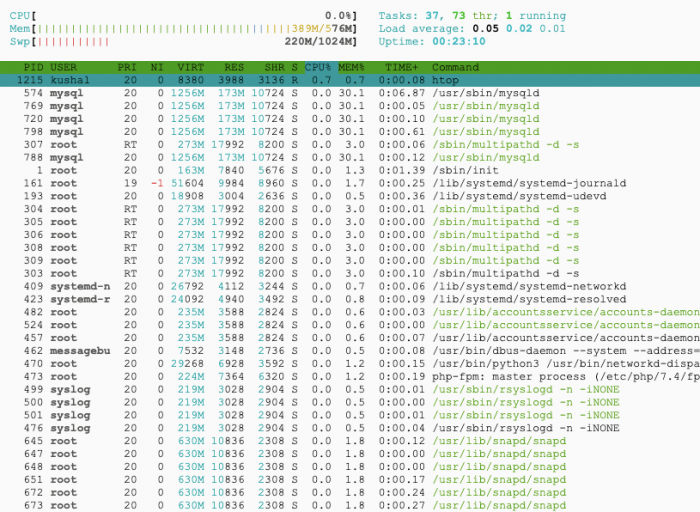700x512 pixels.
Task: Select the mysqld process with PID 574
Action: (350, 92)
